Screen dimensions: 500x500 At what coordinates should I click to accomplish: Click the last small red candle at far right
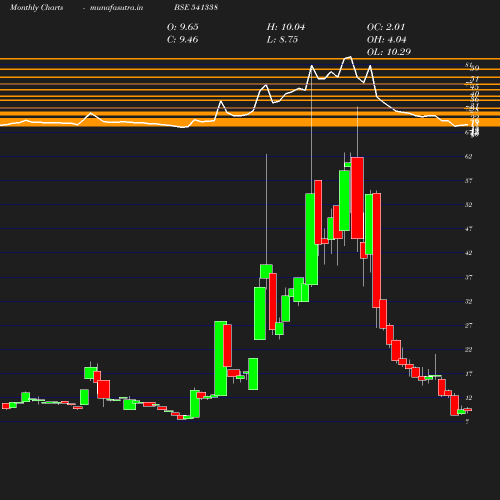[468, 410]
